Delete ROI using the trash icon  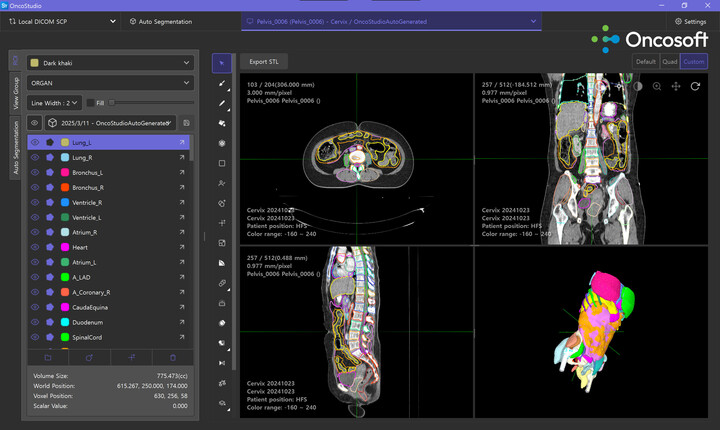pos(172,356)
